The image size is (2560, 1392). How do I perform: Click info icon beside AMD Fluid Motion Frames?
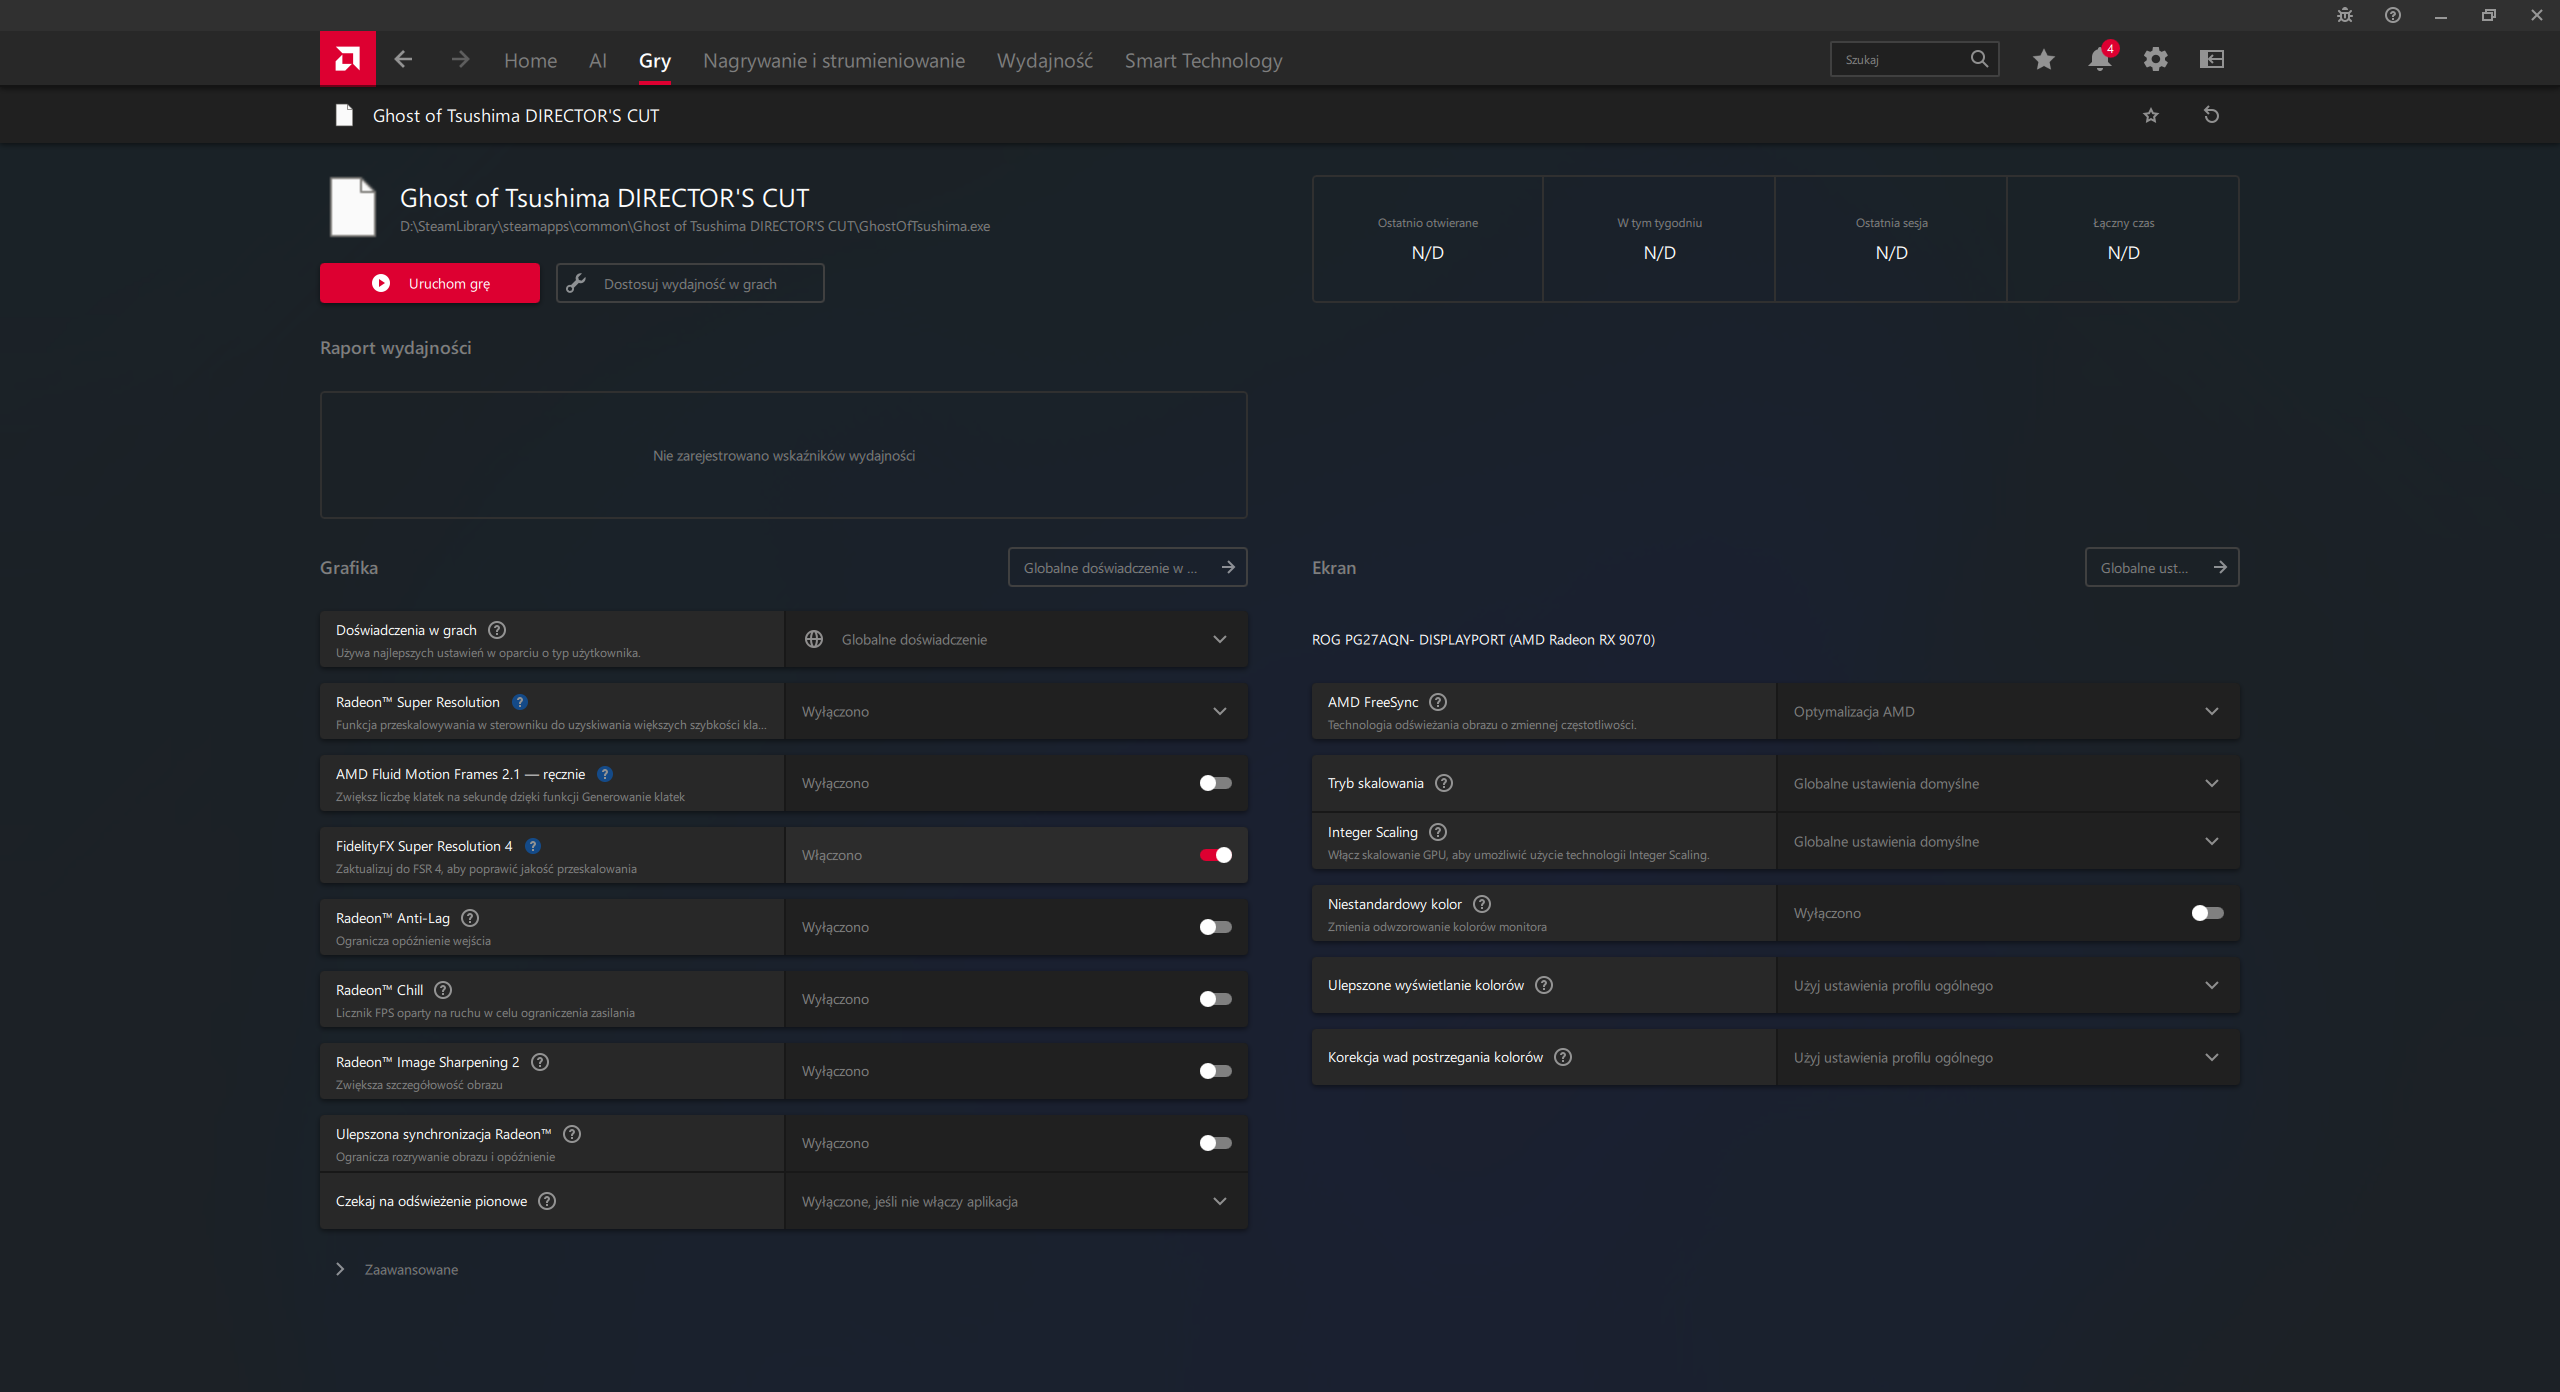click(605, 774)
